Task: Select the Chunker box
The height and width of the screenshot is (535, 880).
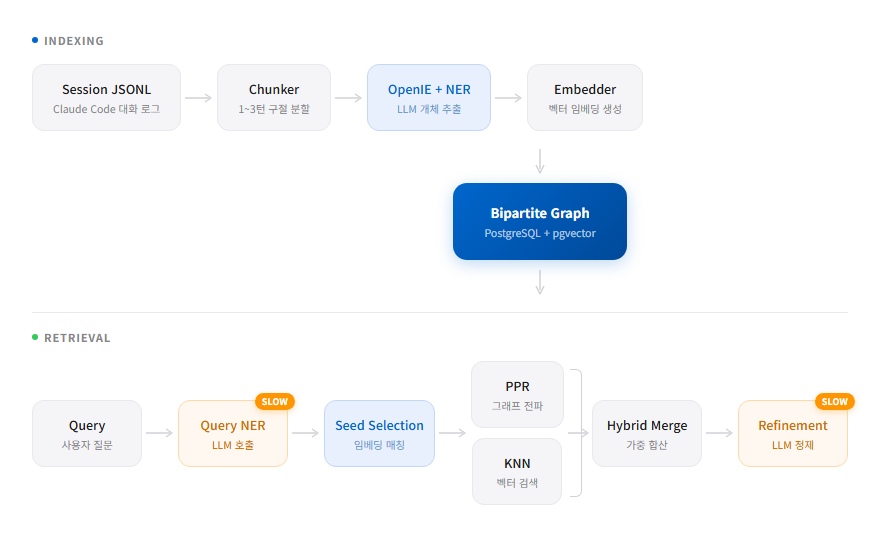Action: click(x=274, y=97)
